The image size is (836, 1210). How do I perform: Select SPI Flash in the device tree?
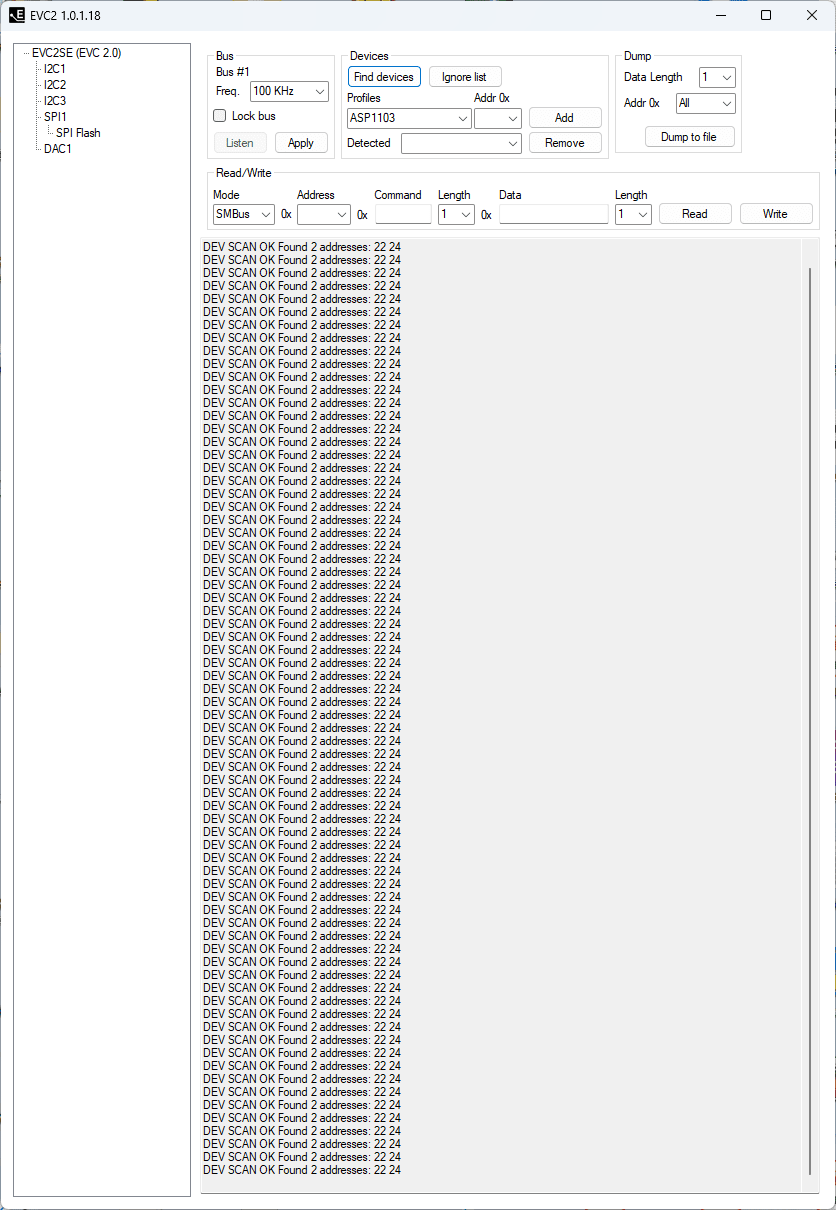coord(78,133)
